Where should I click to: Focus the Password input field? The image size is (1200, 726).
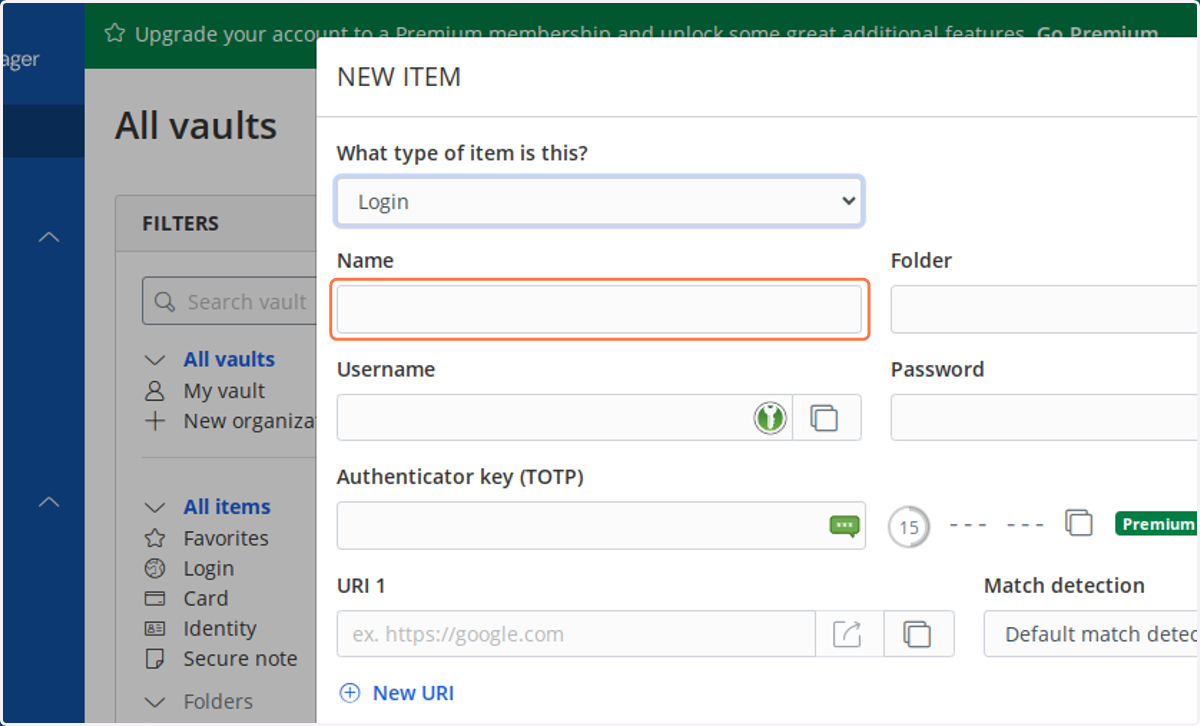coord(1045,417)
